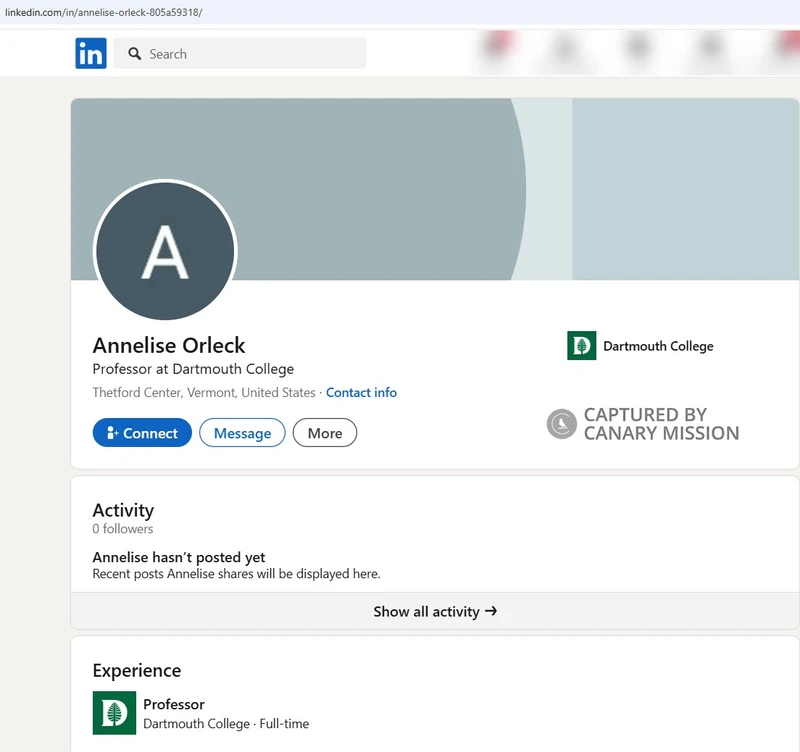Select the Professor job title in Experience
The width and height of the screenshot is (800, 752).
tap(174, 704)
